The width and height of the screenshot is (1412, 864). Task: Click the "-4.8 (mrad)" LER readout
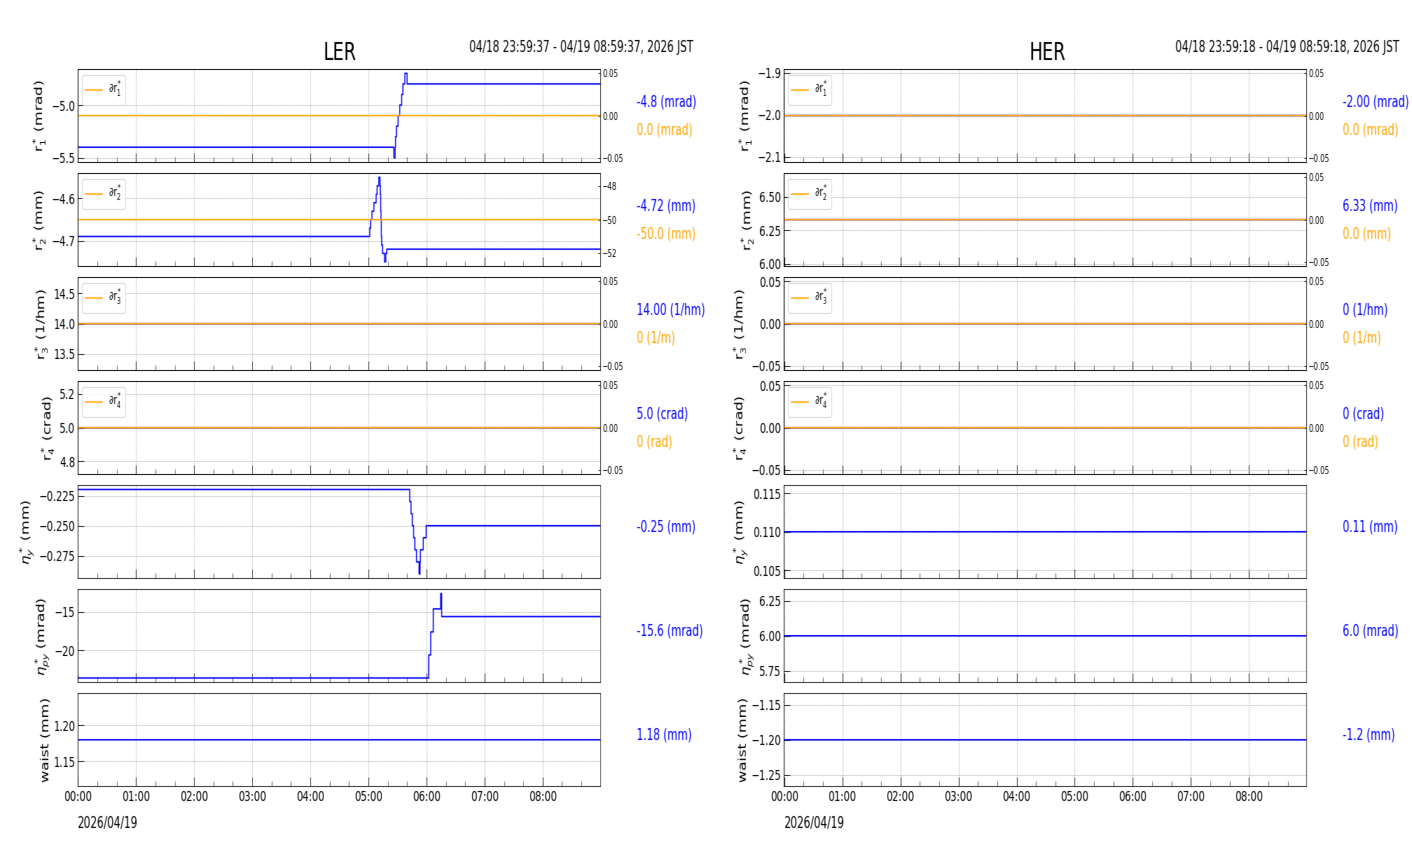(666, 102)
